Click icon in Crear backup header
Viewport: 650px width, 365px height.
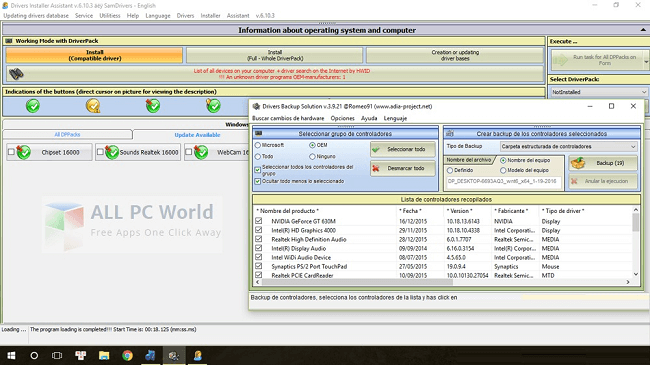pos(450,134)
